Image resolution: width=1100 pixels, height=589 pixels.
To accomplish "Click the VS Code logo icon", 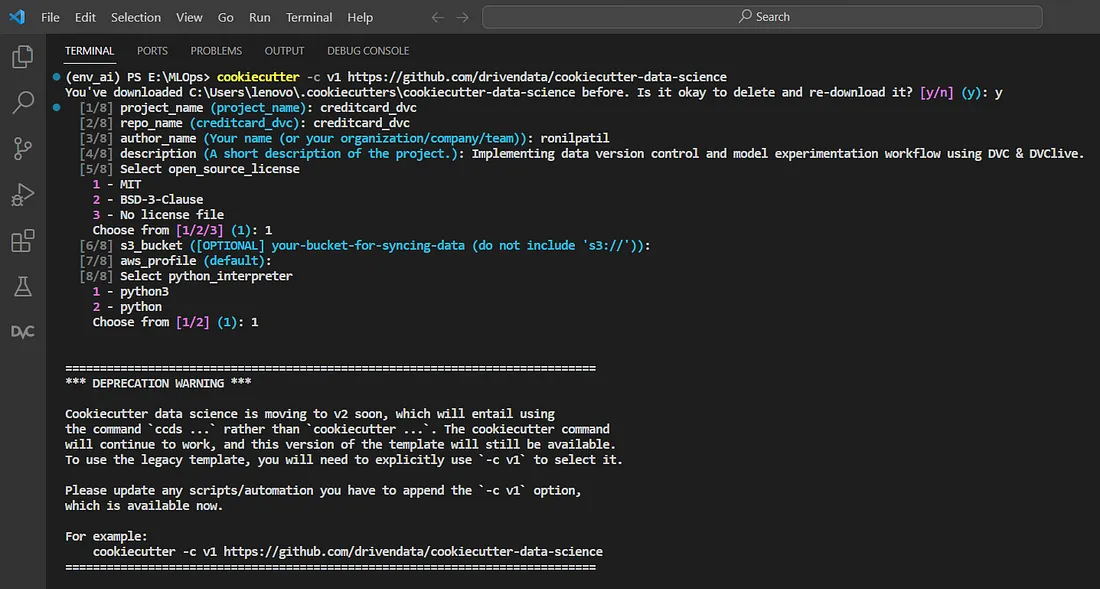I will tap(17, 17).
